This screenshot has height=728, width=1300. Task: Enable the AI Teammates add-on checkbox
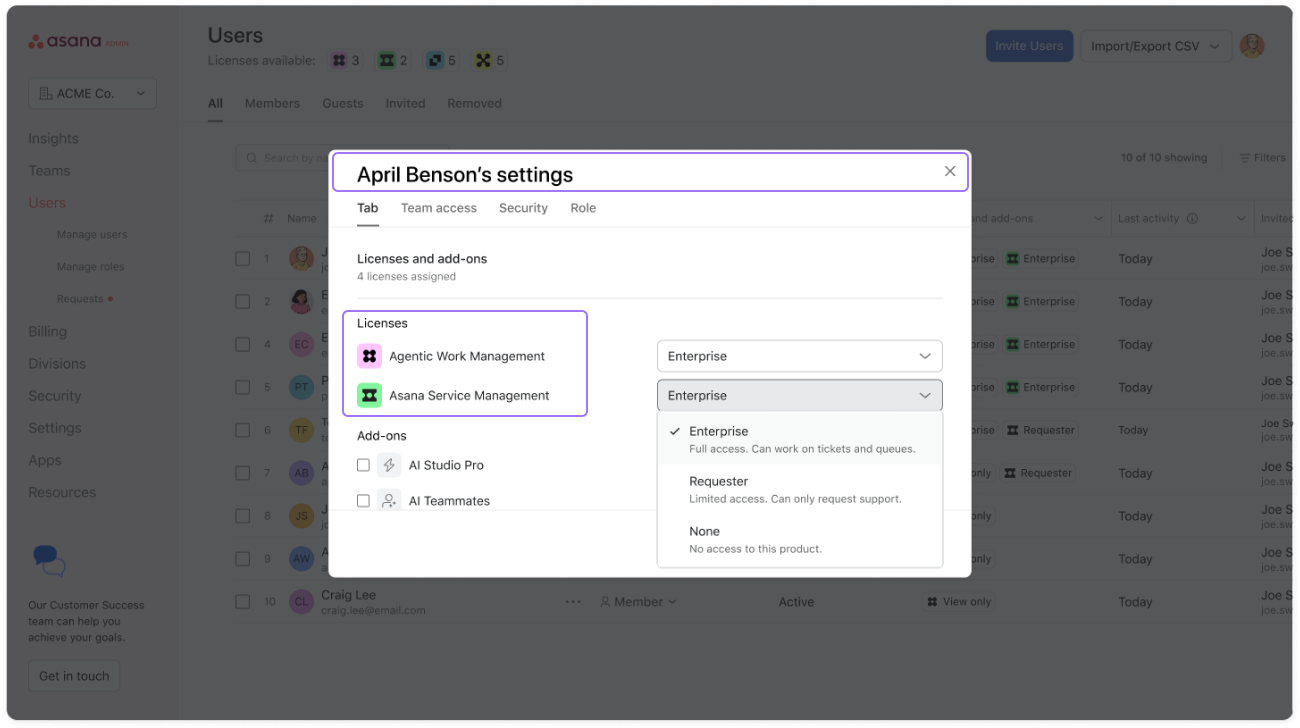pyautogui.click(x=363, y=500)
